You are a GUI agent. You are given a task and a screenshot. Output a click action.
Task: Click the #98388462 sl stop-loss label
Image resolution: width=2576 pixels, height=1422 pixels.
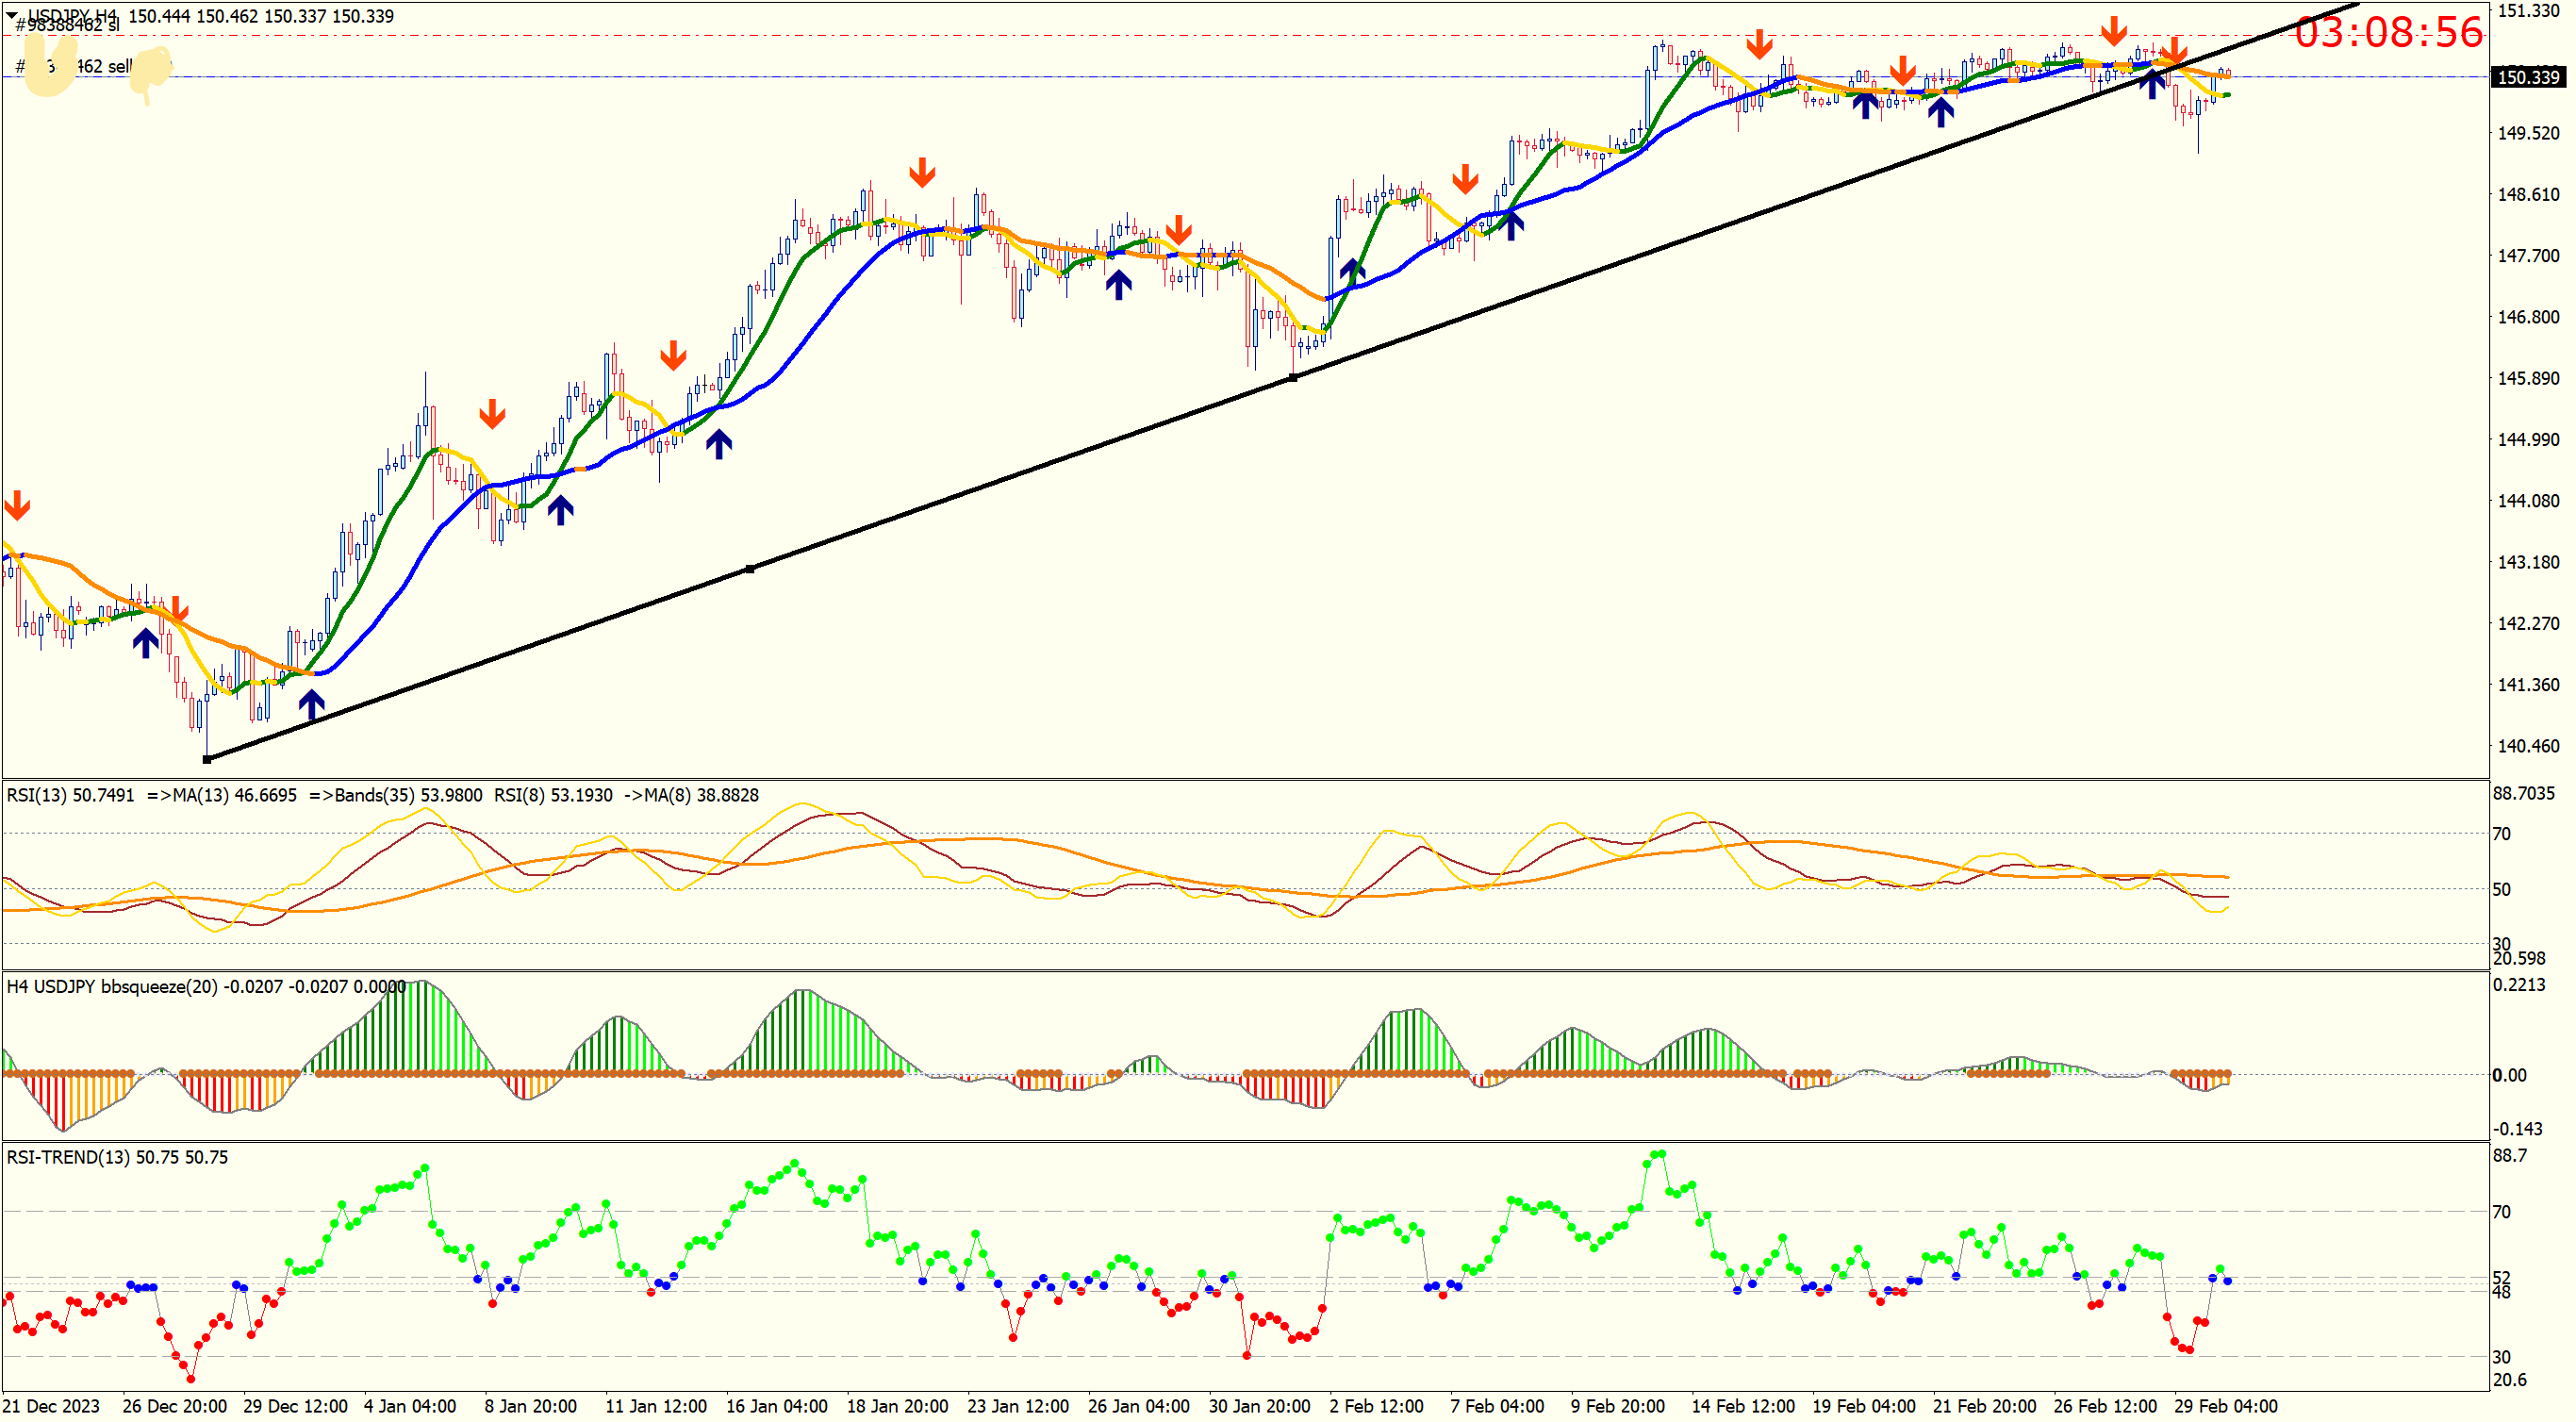70,26
